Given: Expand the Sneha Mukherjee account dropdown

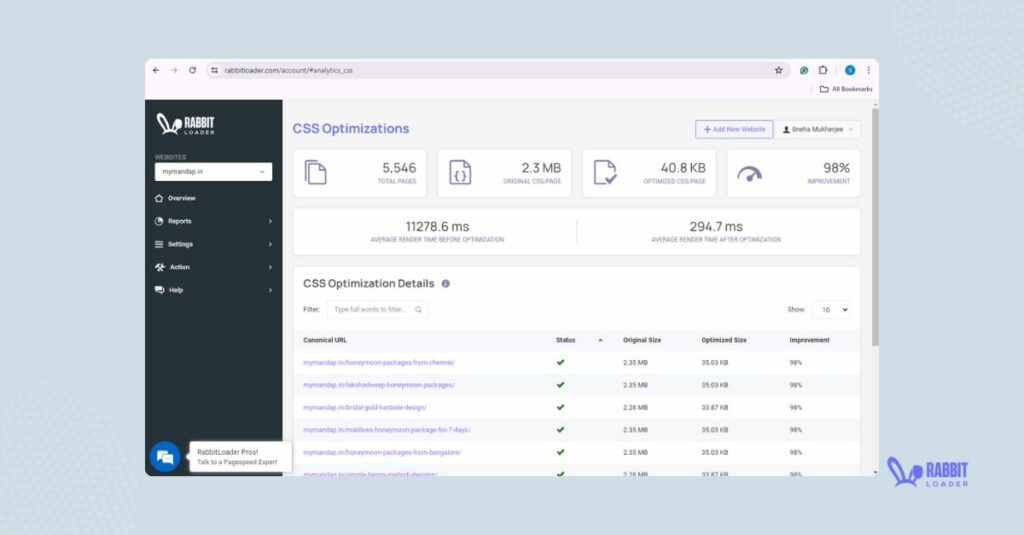Looking at the screenshot, I should (x=819, y=129).
